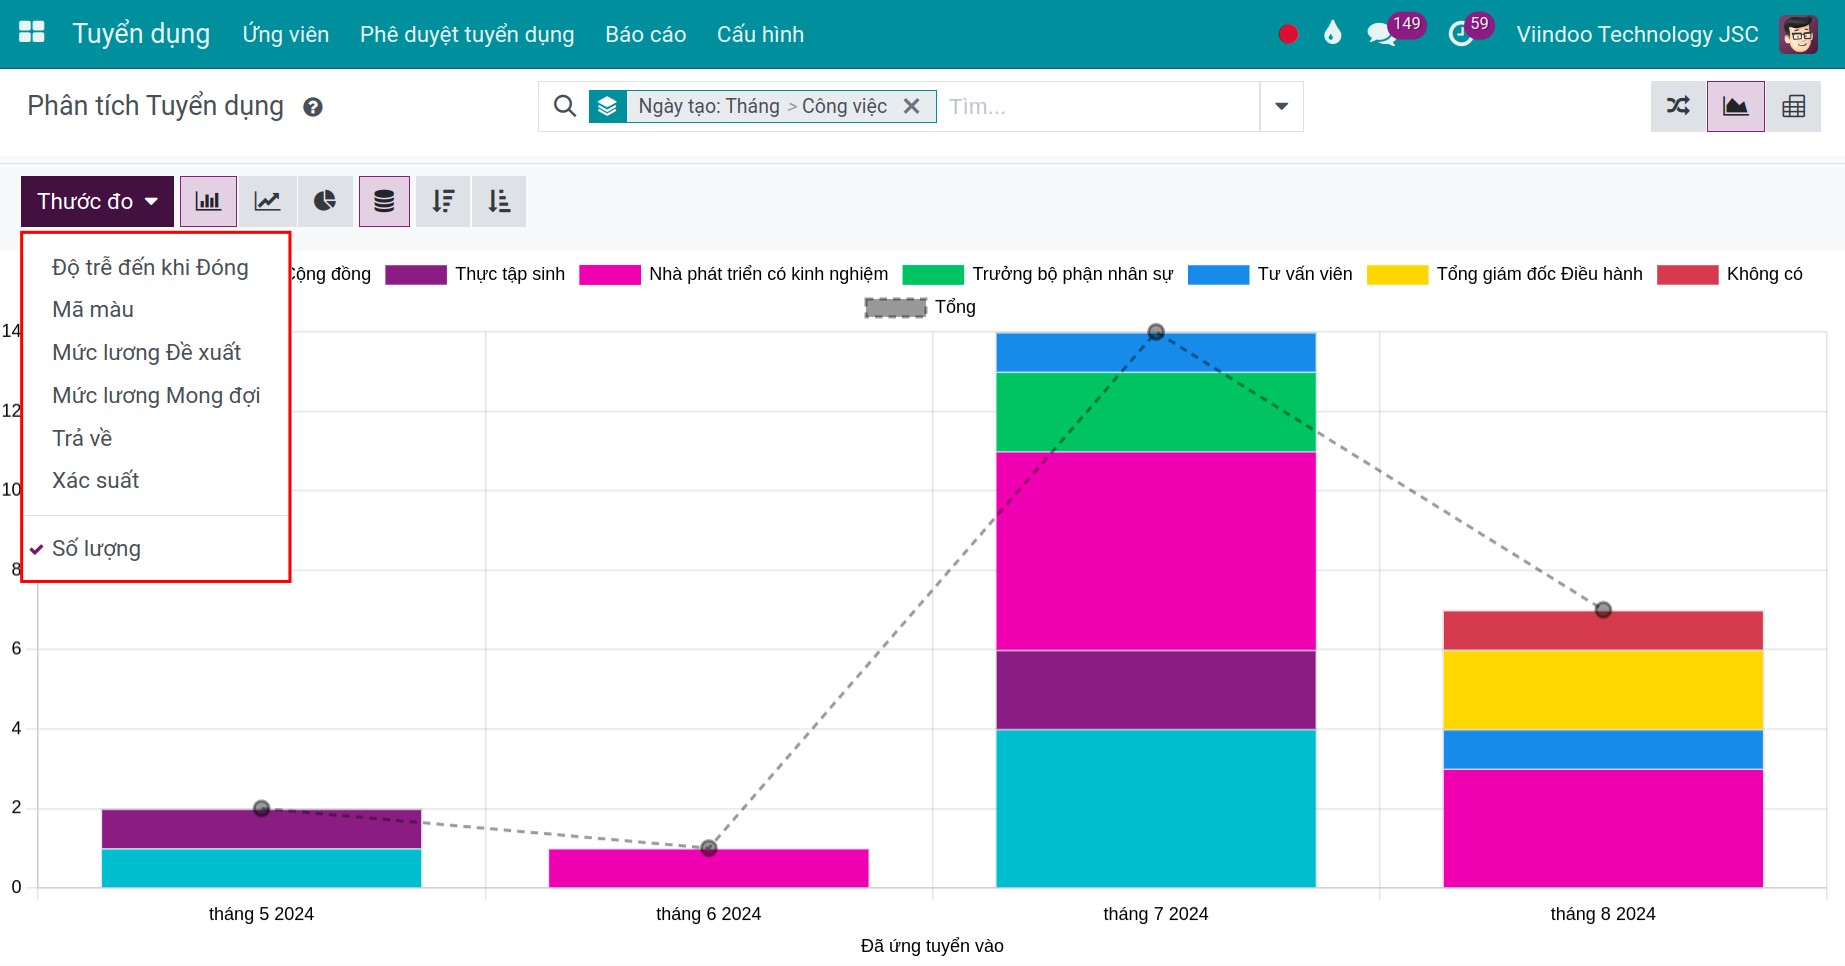The image size is (1845, 966).
Task: Go to Tuyển dụng app home
Action: [x=141, y=34]
